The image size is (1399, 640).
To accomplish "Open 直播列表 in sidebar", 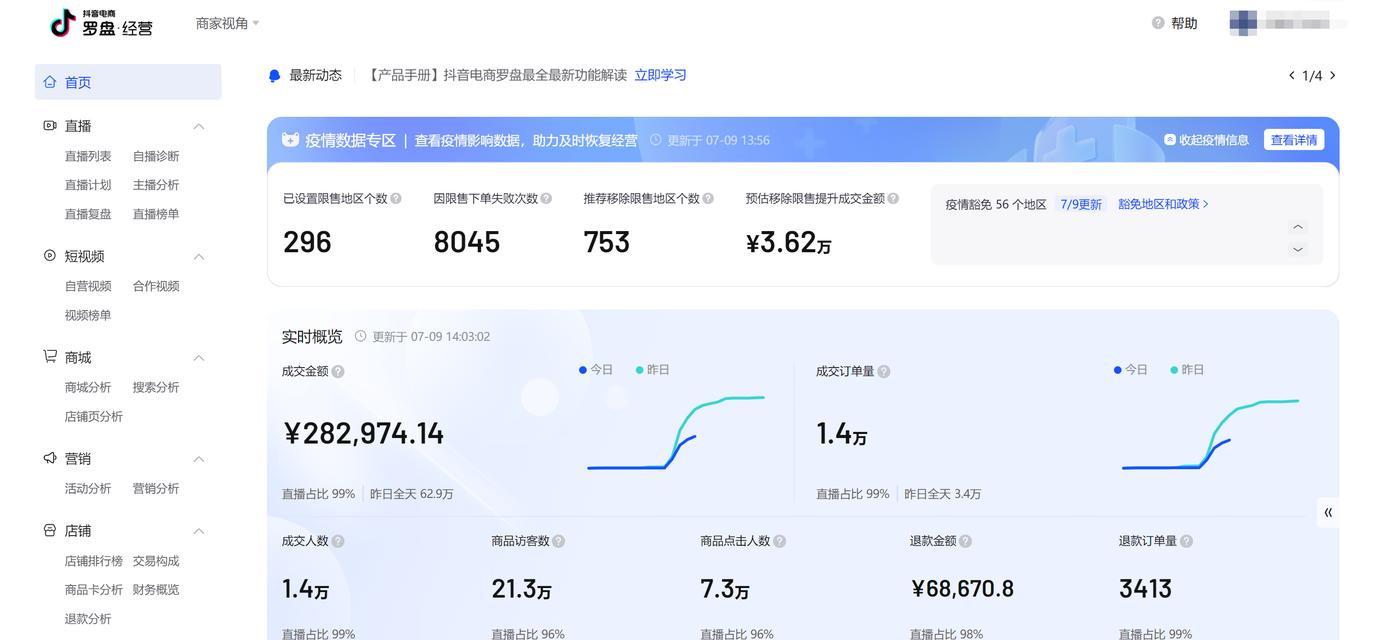I will 88,156.
